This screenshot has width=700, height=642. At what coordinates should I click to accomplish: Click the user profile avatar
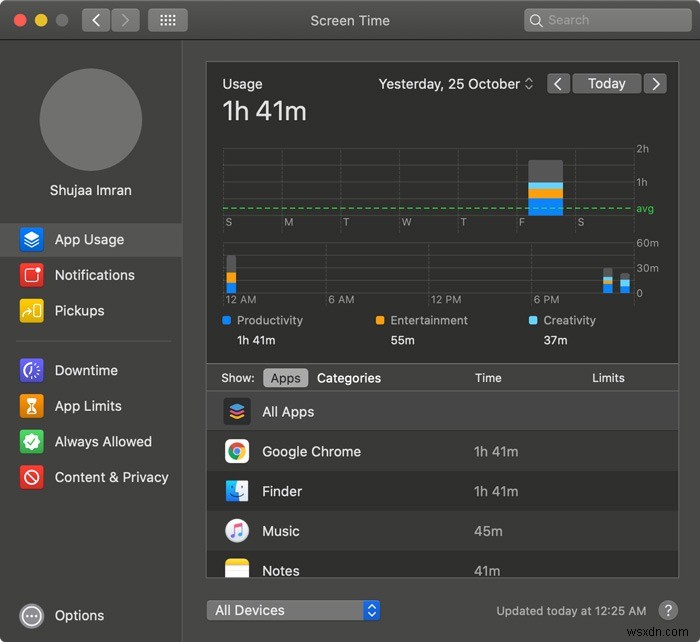(x=91, y=120)
